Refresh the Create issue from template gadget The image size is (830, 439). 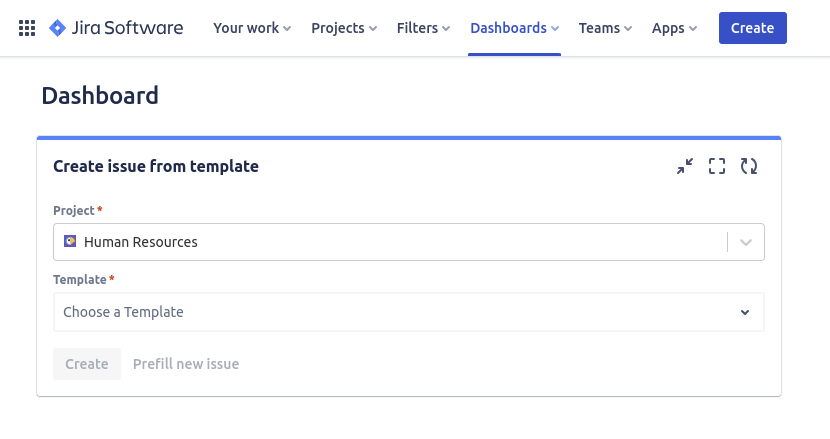pyautogui.click(x=749, y=166)
